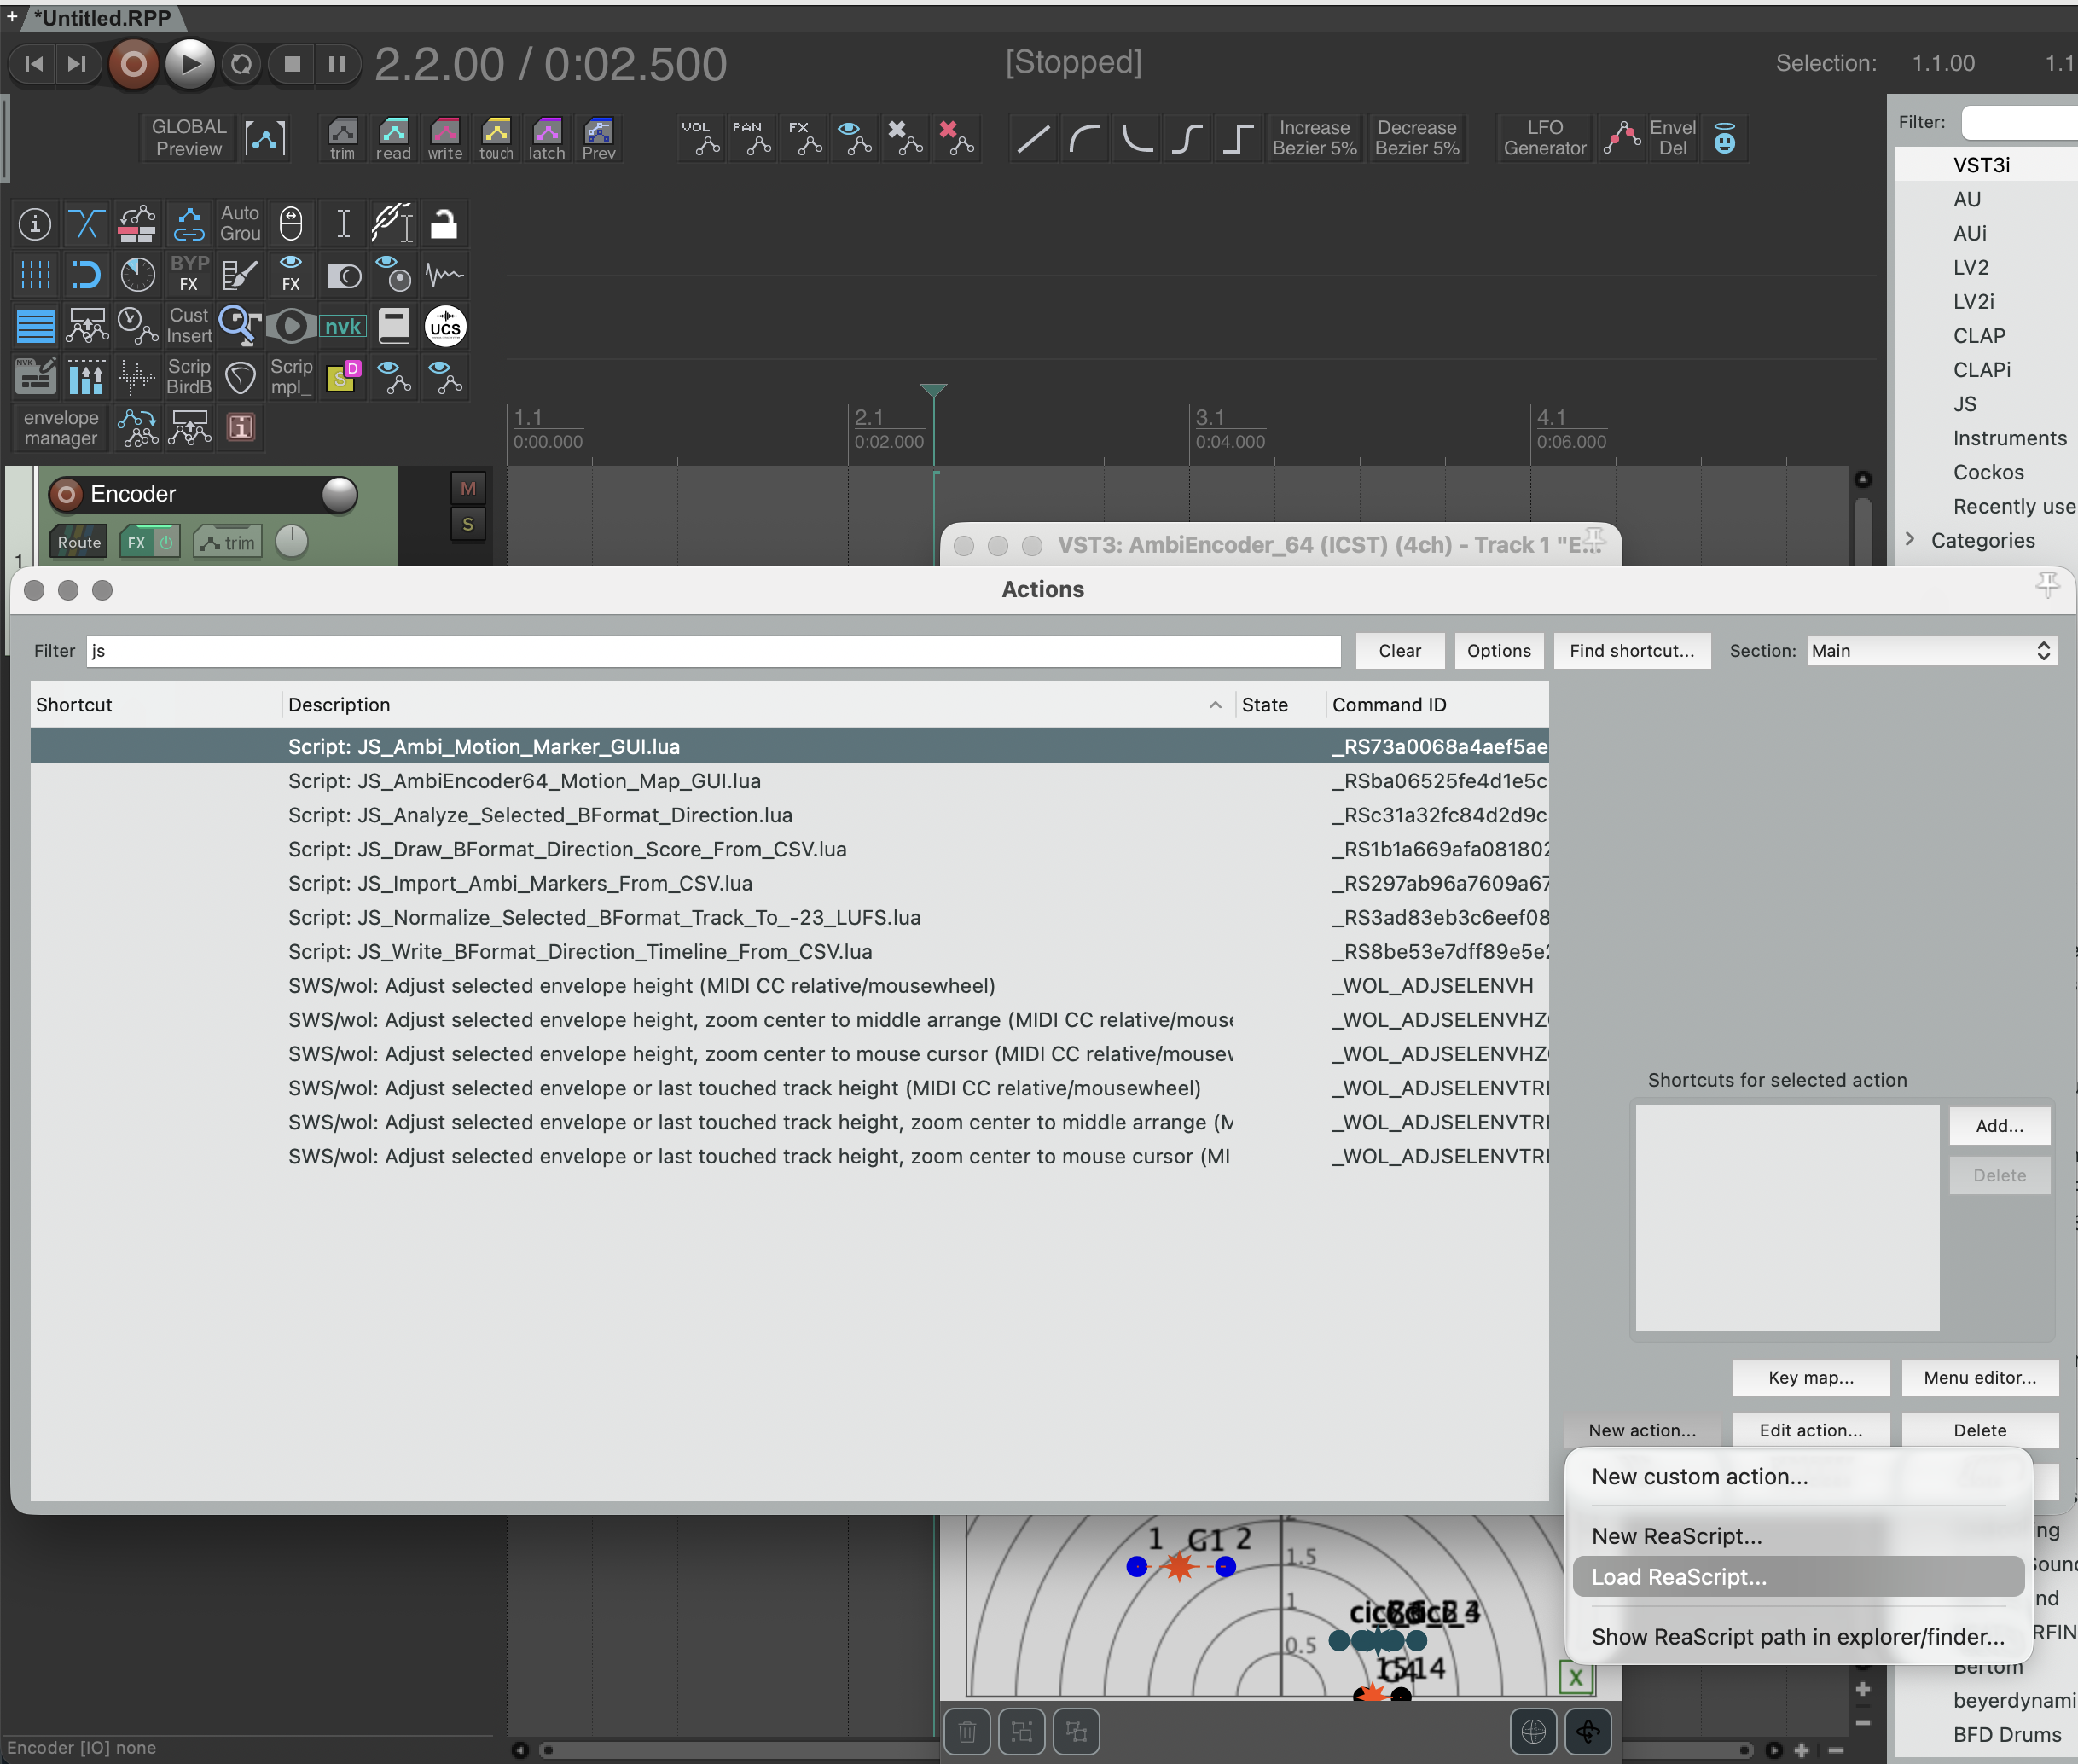Click Add... shortcut button
The width and height of the screenshot is (2078, 1764).
pyautogui.click(x=1999, y=1126)
